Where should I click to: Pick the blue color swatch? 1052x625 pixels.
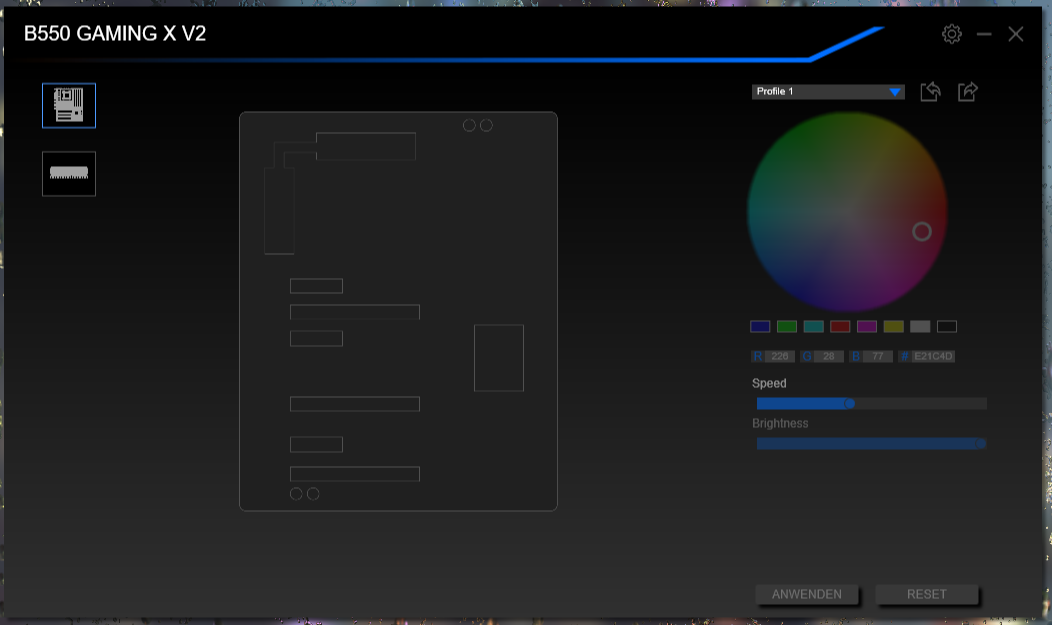click(x=759, y=327)
